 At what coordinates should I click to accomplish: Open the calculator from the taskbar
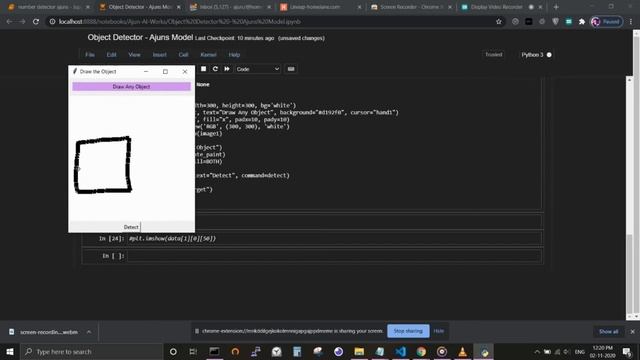(x=297, y=351)
